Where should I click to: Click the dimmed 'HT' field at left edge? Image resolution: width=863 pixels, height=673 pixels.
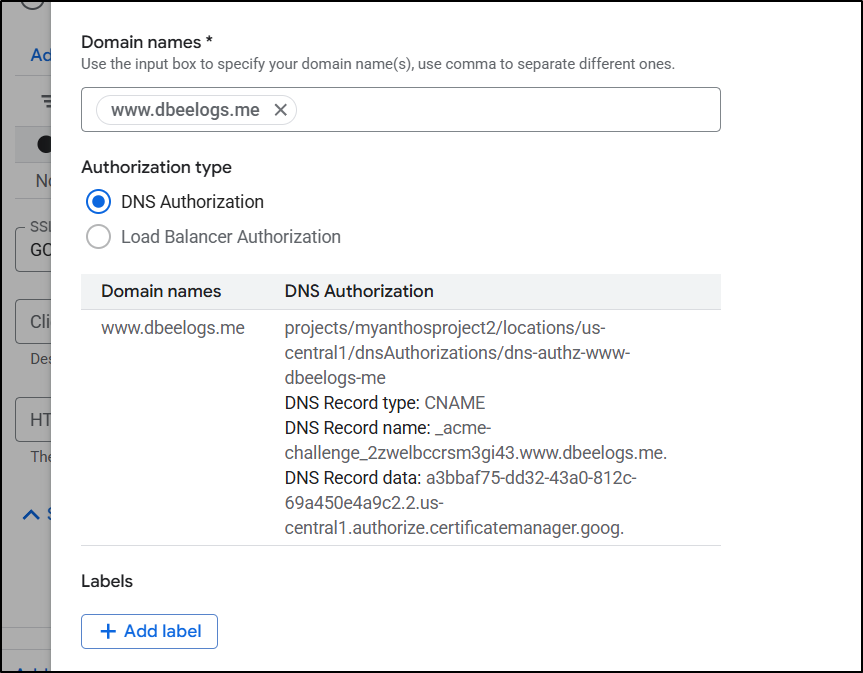34,420
